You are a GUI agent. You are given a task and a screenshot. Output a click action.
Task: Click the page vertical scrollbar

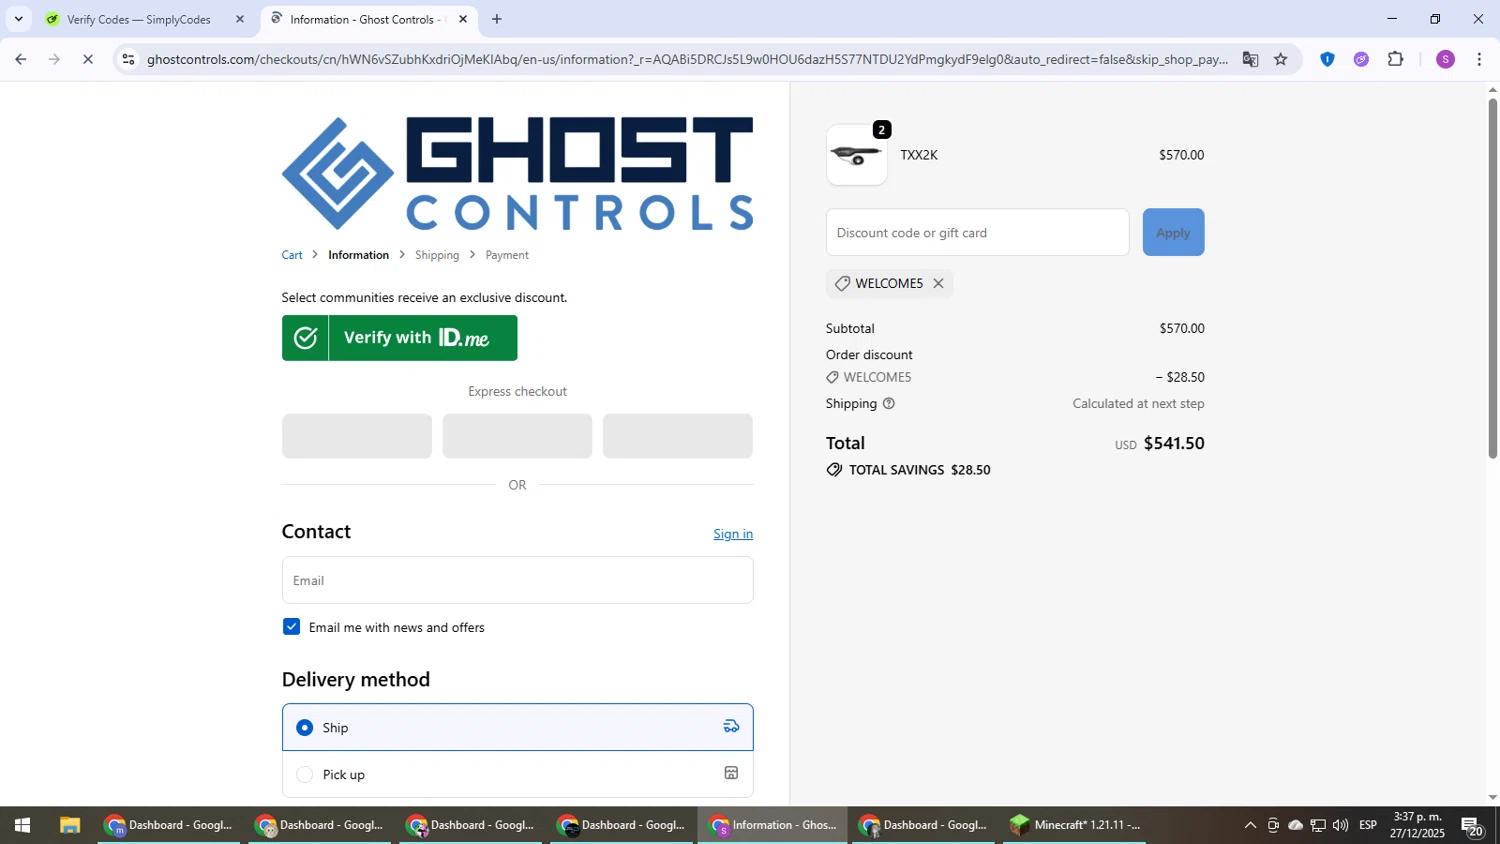1492,278
